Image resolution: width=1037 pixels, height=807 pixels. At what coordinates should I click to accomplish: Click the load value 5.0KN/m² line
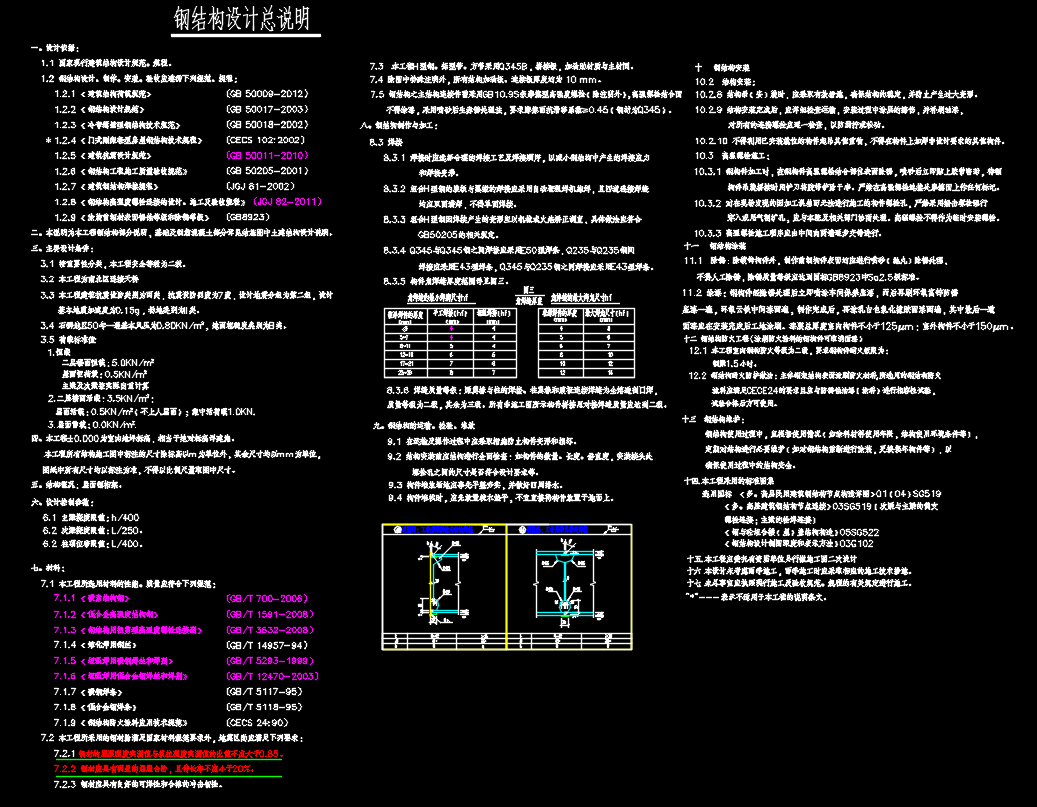pyautogui.click(x=108, y=363)
